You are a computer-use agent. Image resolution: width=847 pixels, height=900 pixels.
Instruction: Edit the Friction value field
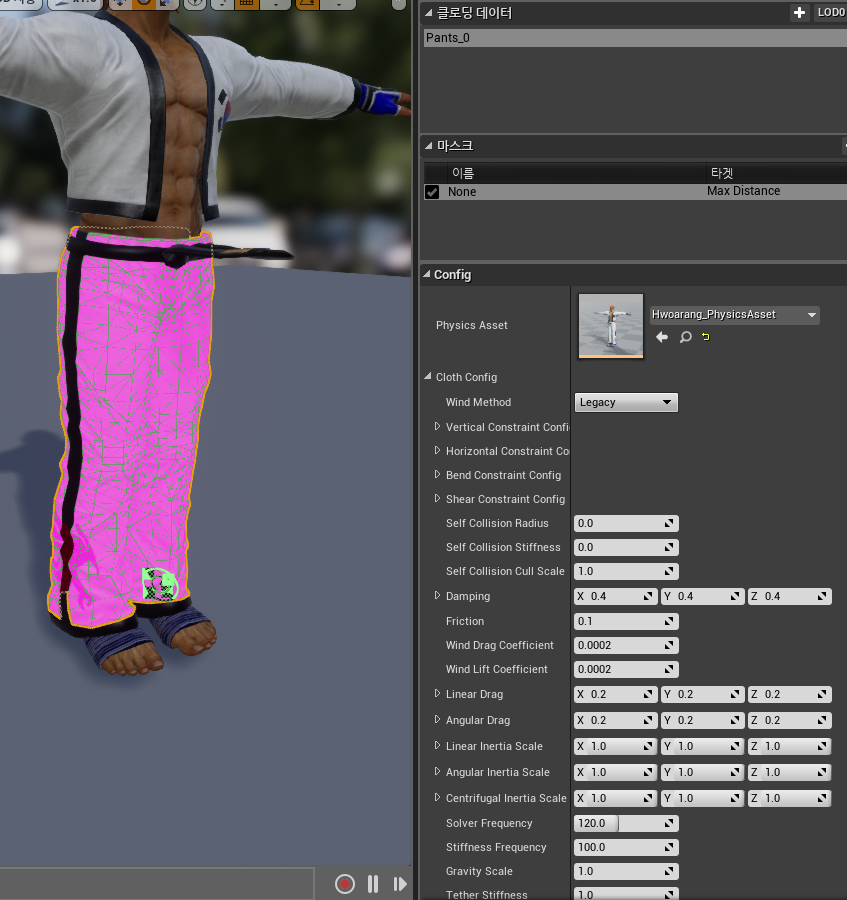(626, 622)
